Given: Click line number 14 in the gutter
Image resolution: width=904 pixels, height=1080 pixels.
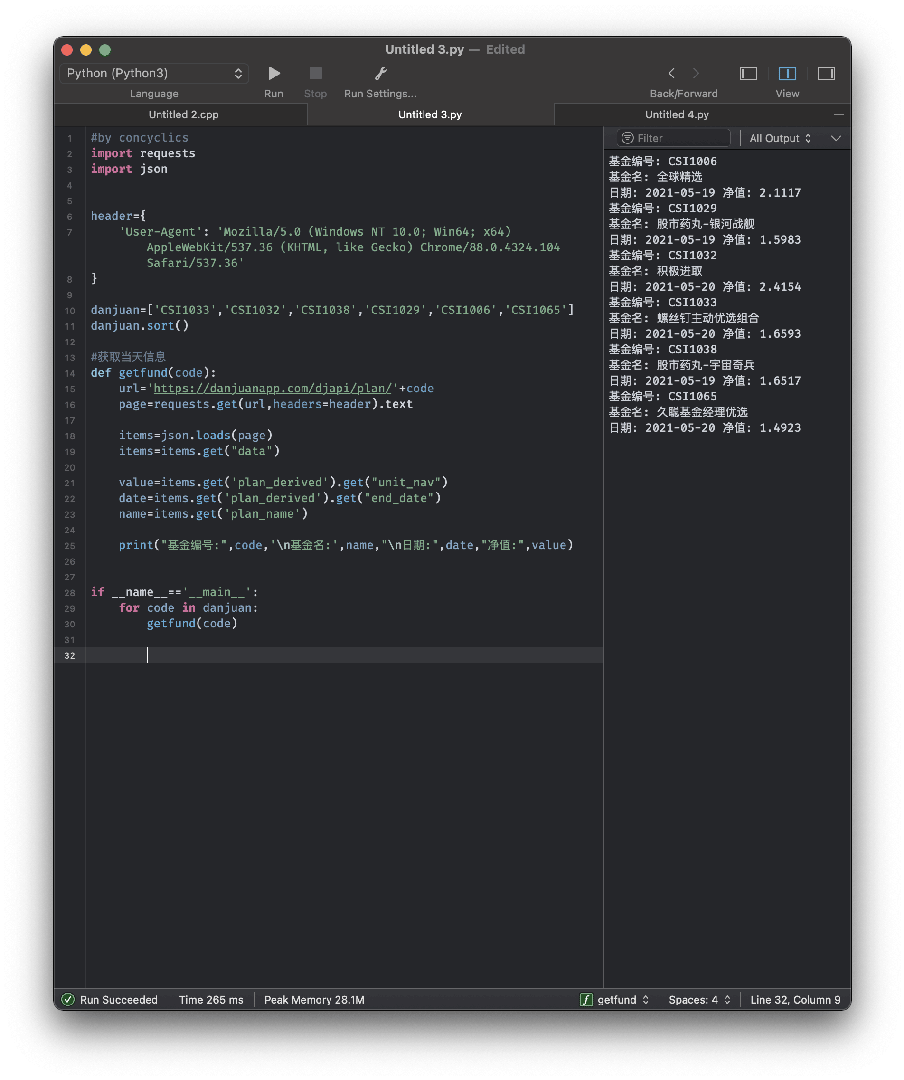Looking at the screenshot, I should (70, 373).
